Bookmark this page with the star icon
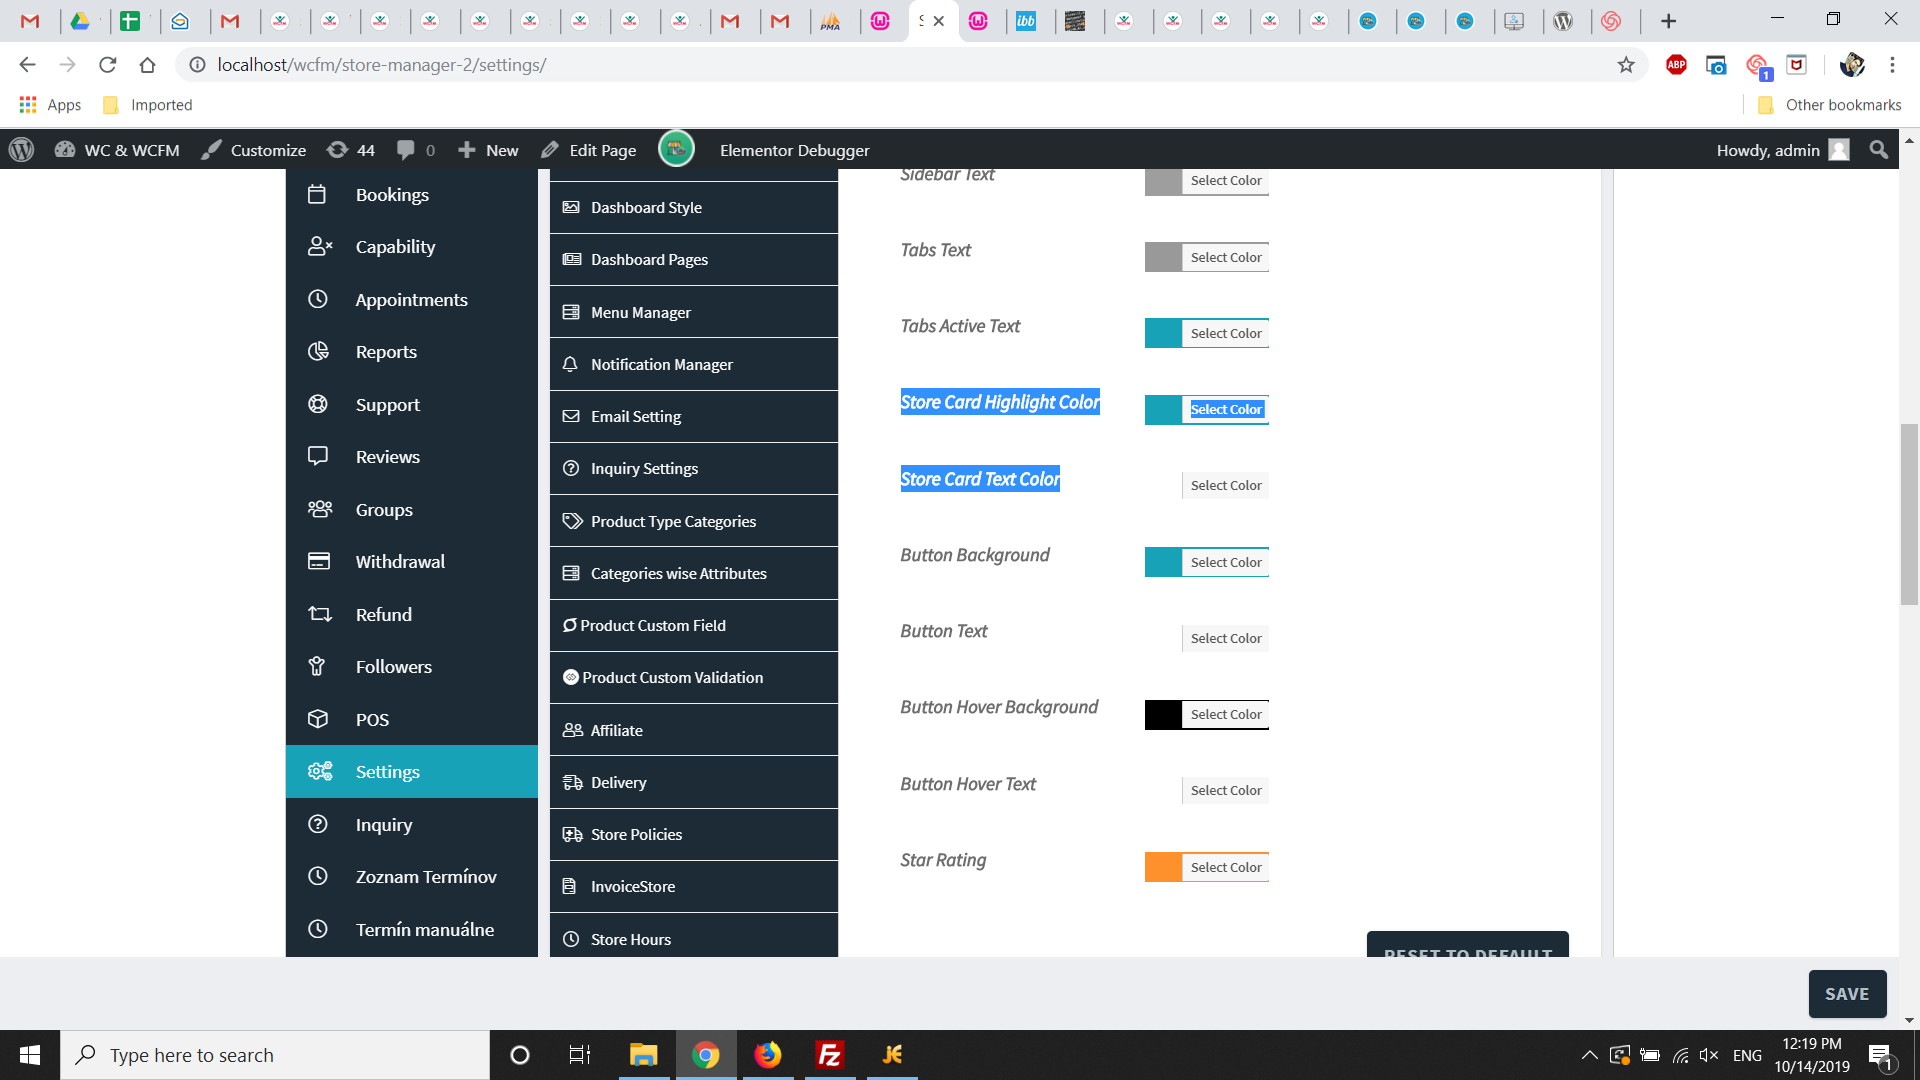Viewport: 1920px width, 1080px height. click(1626, 65)
